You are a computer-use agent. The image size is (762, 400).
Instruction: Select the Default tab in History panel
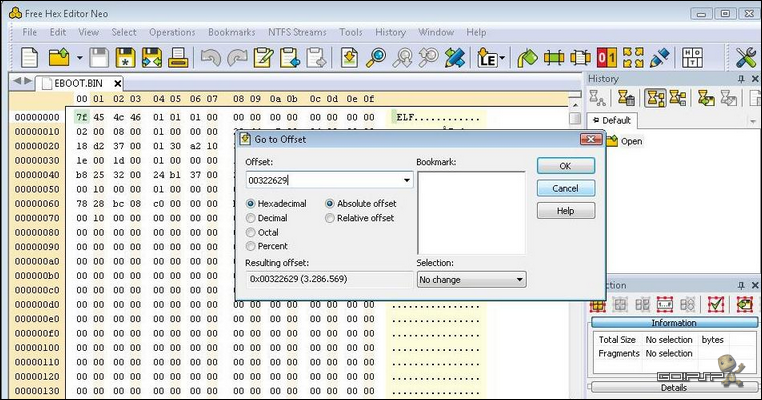tap(612, 120)
